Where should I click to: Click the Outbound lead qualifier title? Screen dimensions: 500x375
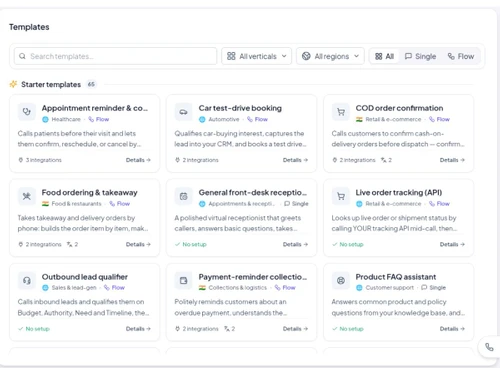point(85,277)
